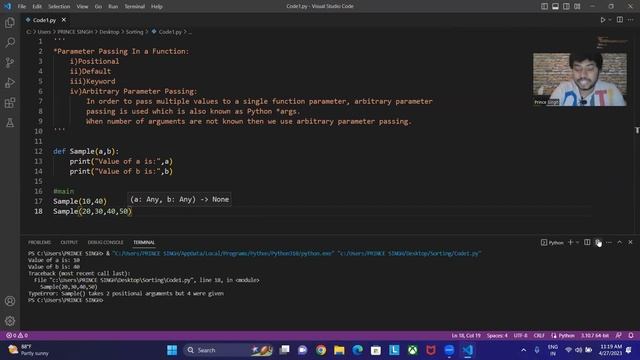The width and height of the screenshot is (640, 360).
Task: Open the Testing flask view
Action: tap(10, 122)
